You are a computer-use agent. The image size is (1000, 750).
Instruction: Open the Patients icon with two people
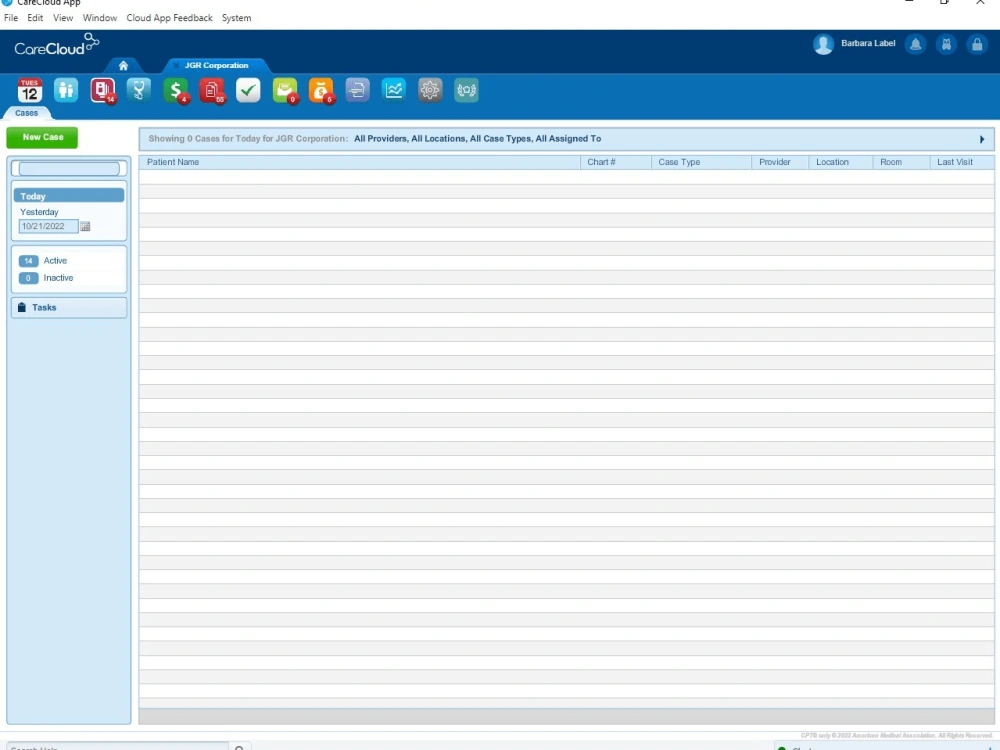pyautogui.click(x=66, y=91)
